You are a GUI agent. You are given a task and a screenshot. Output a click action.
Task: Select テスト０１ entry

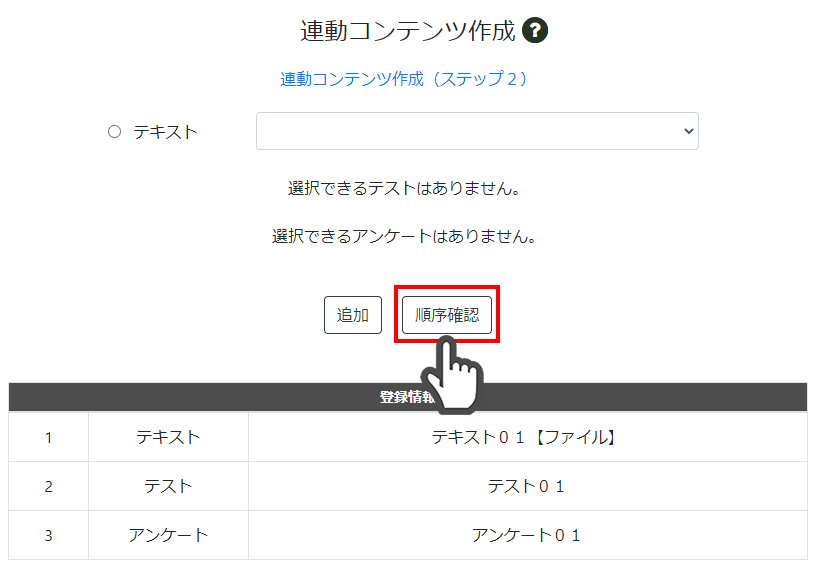[527, 486]
